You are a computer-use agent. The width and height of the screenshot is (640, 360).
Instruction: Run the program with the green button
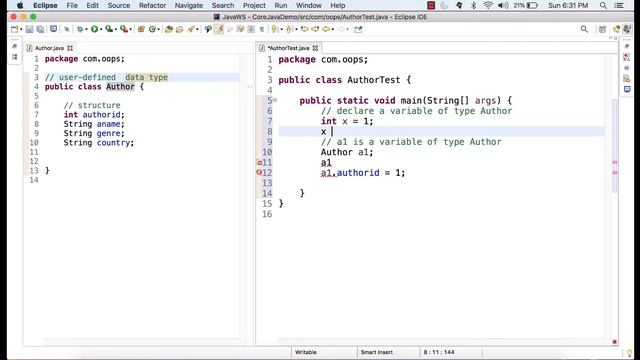pyautogui.click(x=95, y=29)
